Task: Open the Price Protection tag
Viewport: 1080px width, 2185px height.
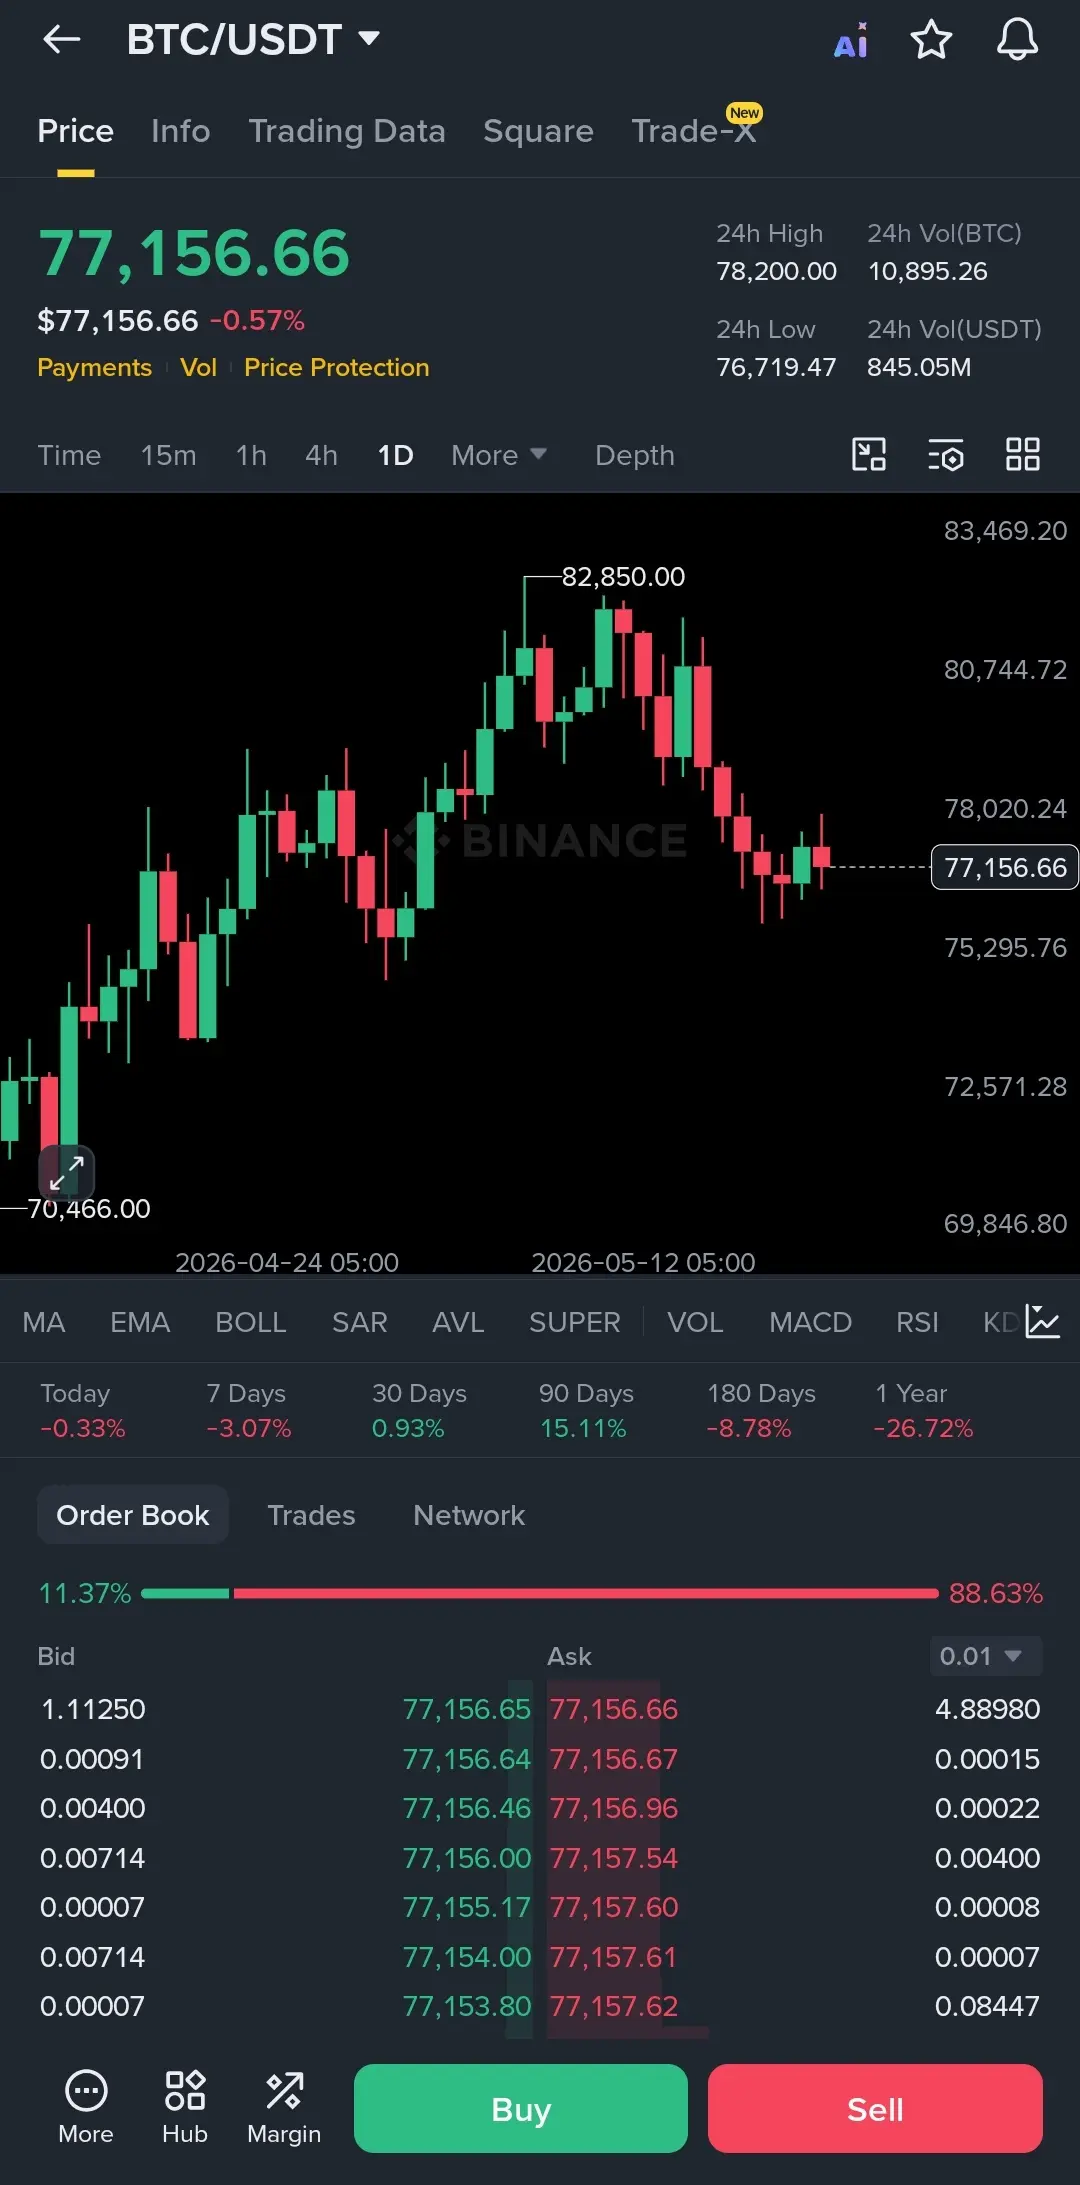Action: tap(336, 367)
